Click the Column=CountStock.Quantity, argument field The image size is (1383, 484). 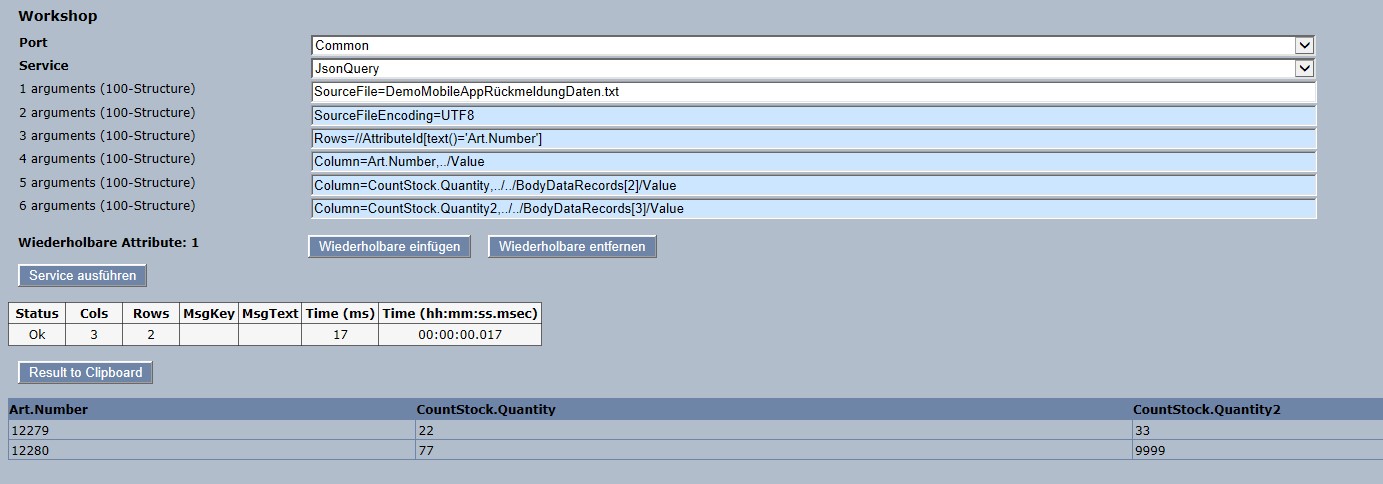coord(814,185)
